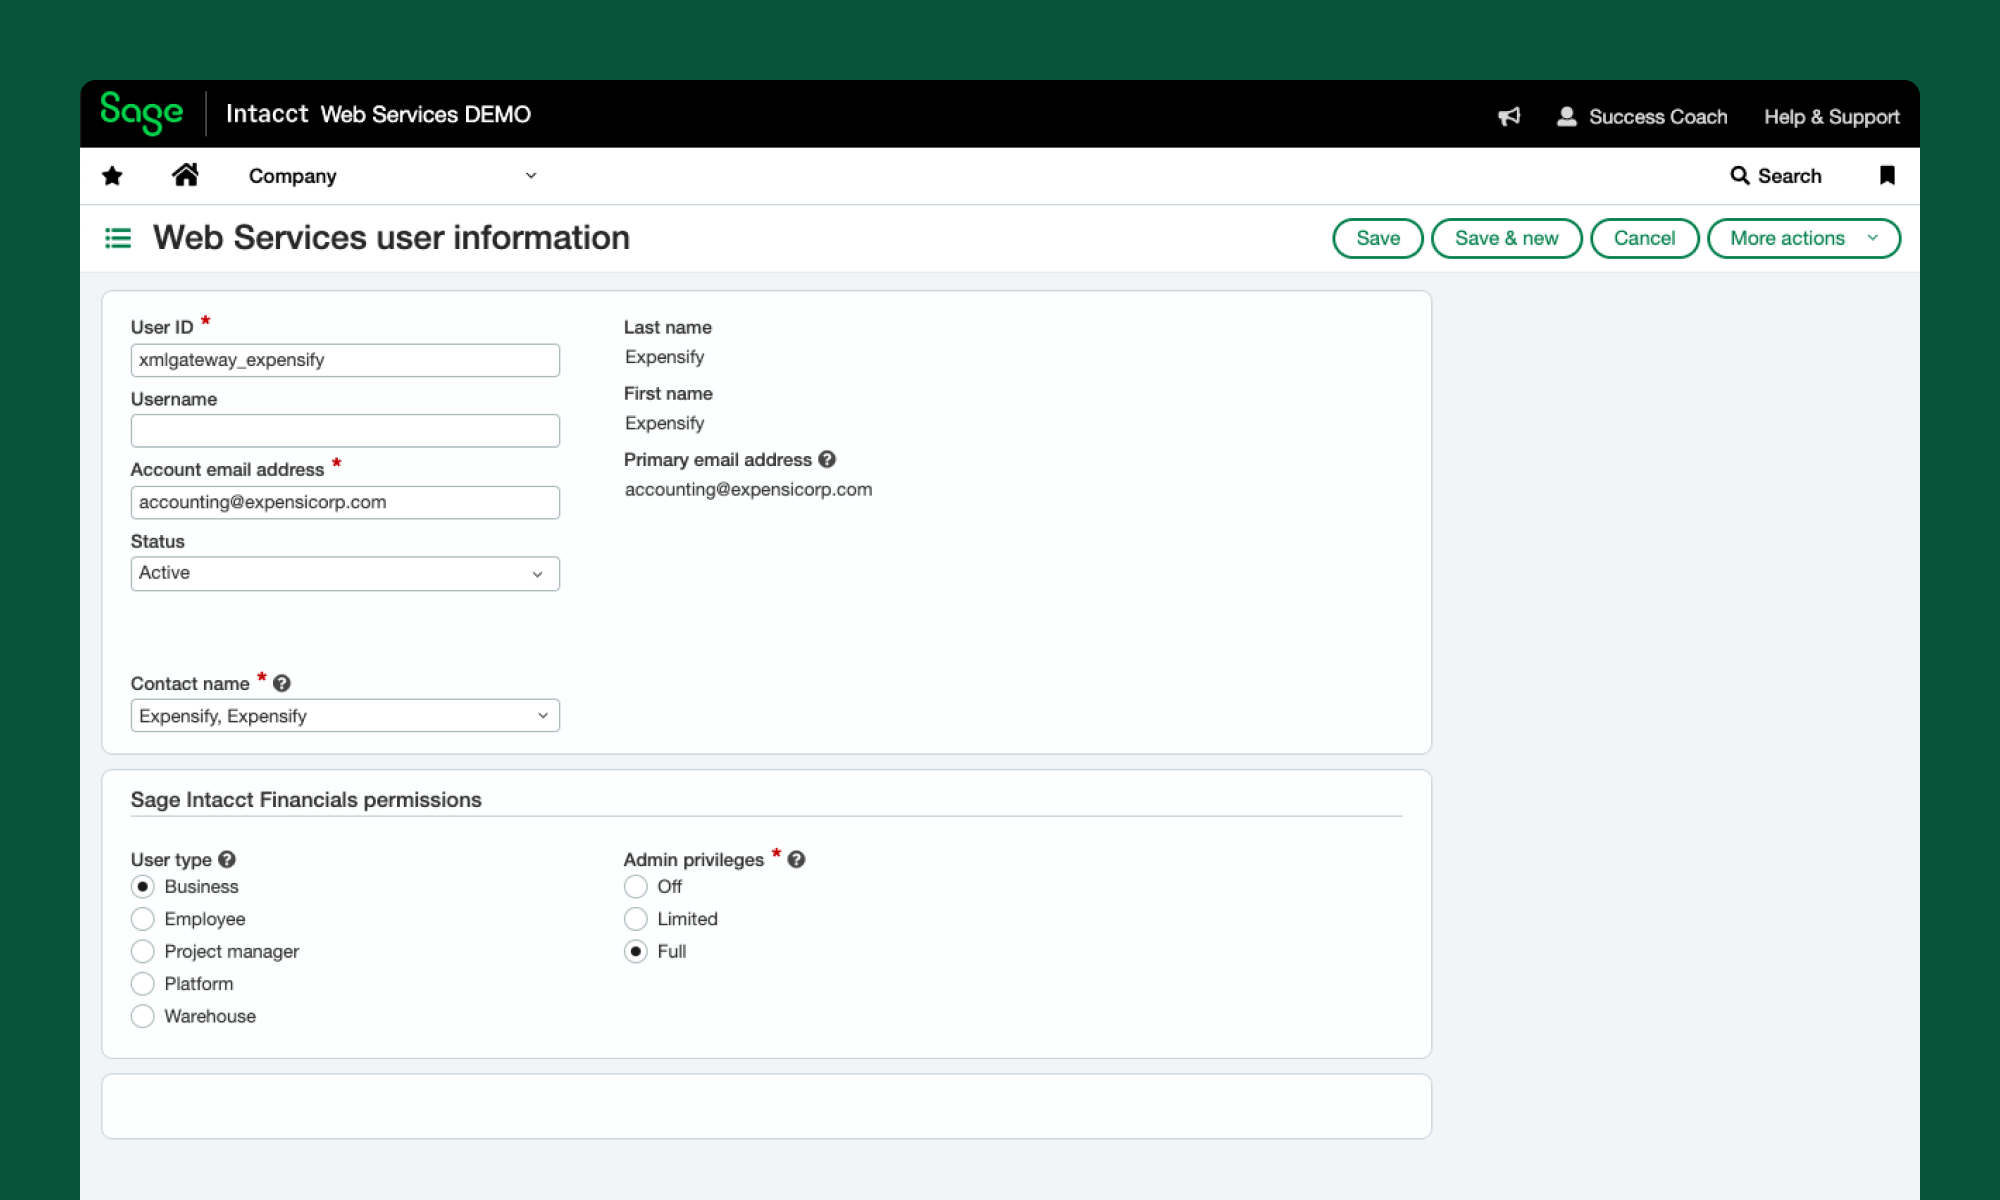The image size is (2000, 1200).
Task: Click the bookmark icon top right
Action: [x=1887, y=174]
